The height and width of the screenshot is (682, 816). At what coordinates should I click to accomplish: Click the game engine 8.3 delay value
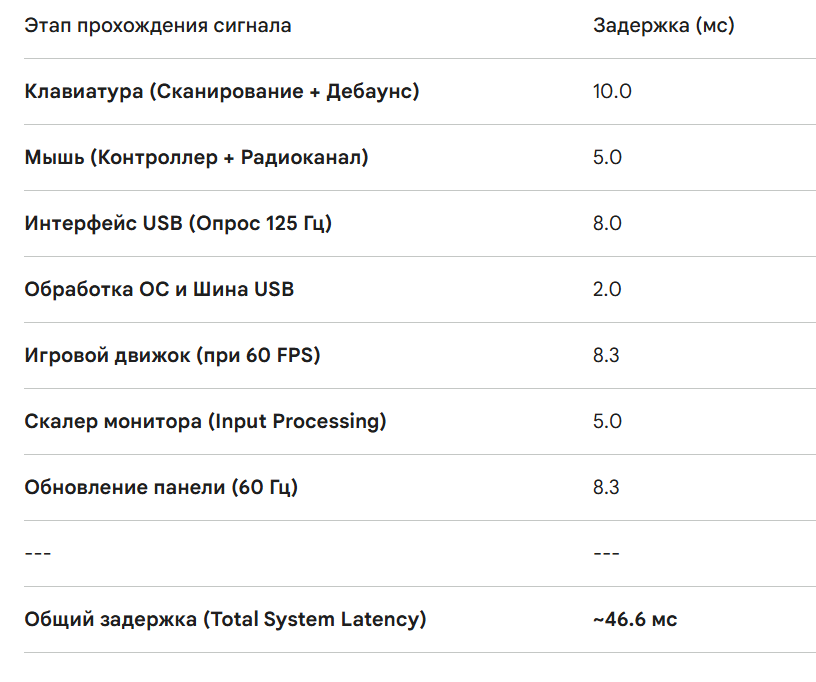click(x=606, y=355)
